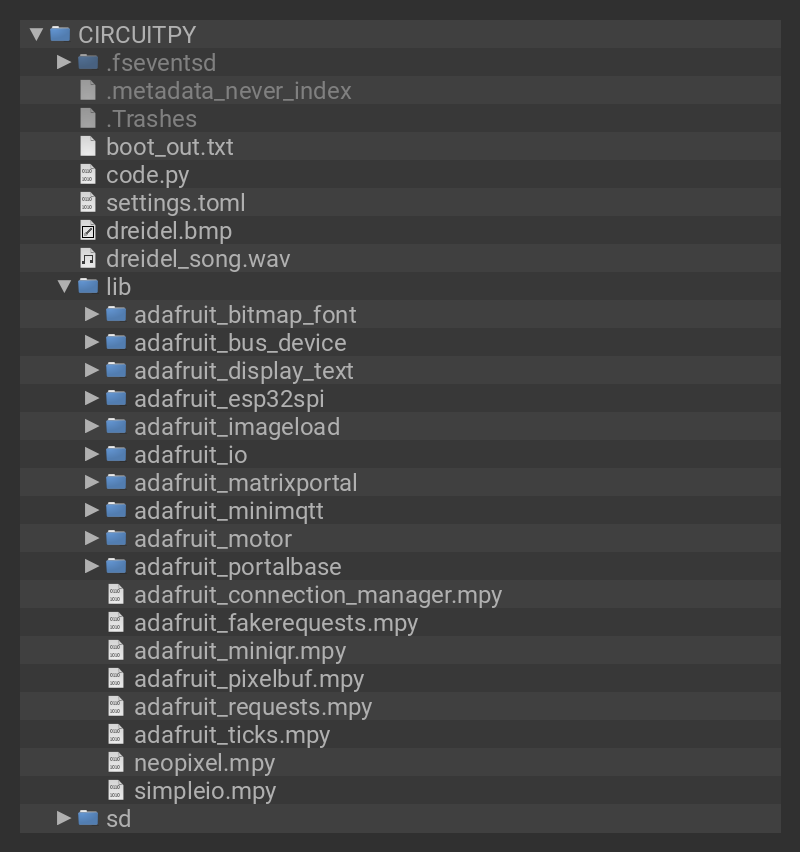The image size is (800, 852).
Task: Select the .Trashes entry
Action: (x=151, y=119)
